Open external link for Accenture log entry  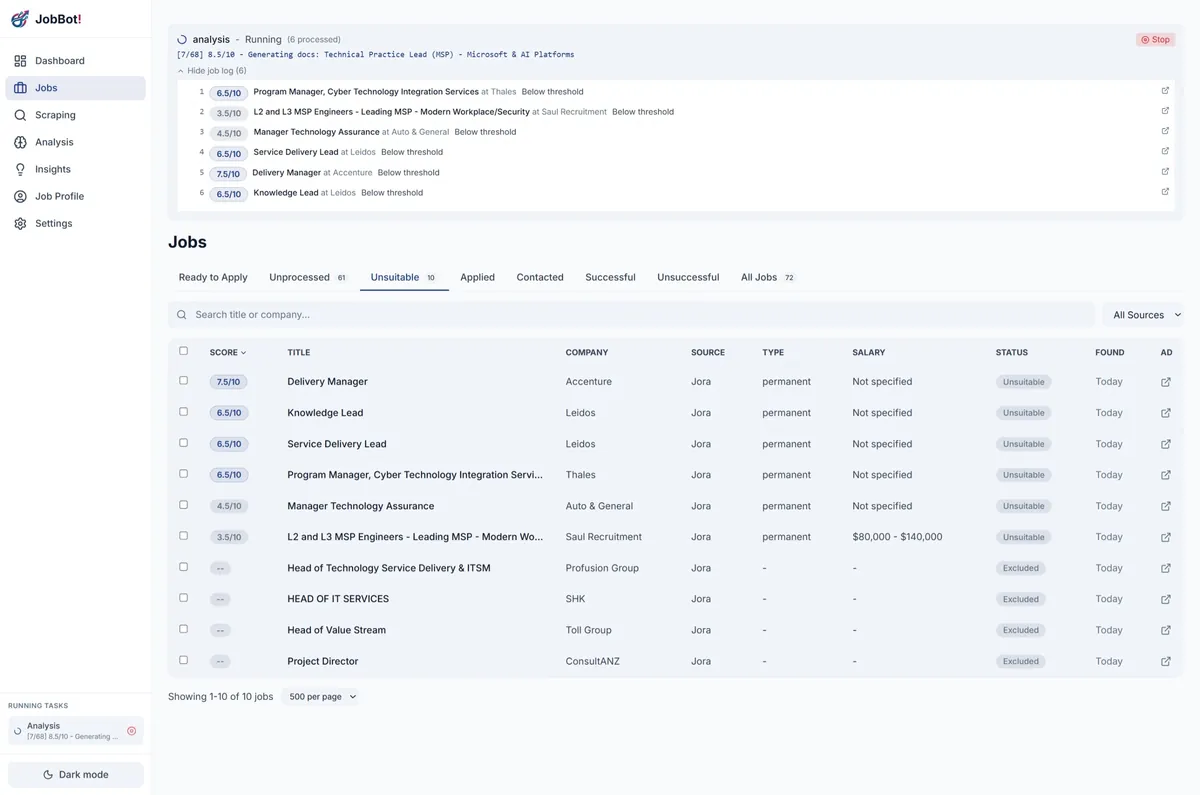[x=1165, y=172]
